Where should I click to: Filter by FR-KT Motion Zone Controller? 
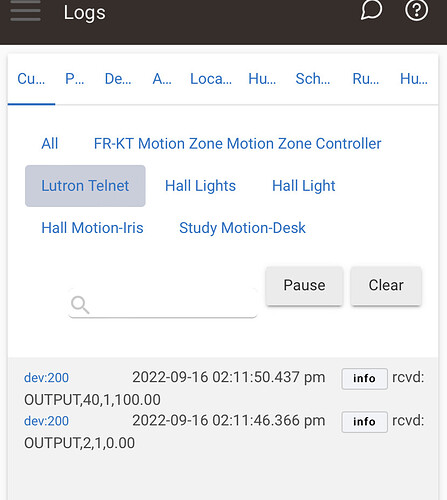237,144
